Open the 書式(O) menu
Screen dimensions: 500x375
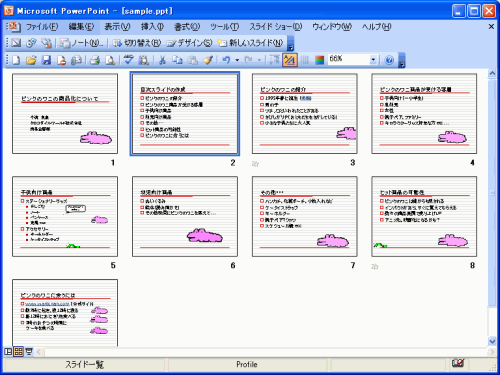pyautogui.click(x=187, y=27)
